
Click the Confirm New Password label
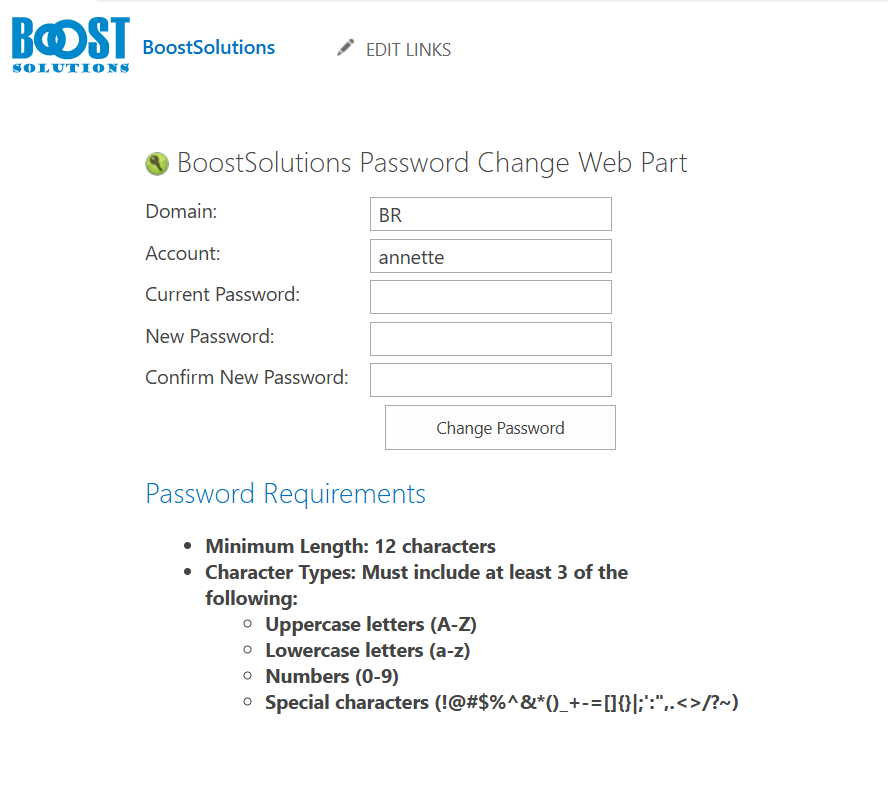tap(247, 377)
